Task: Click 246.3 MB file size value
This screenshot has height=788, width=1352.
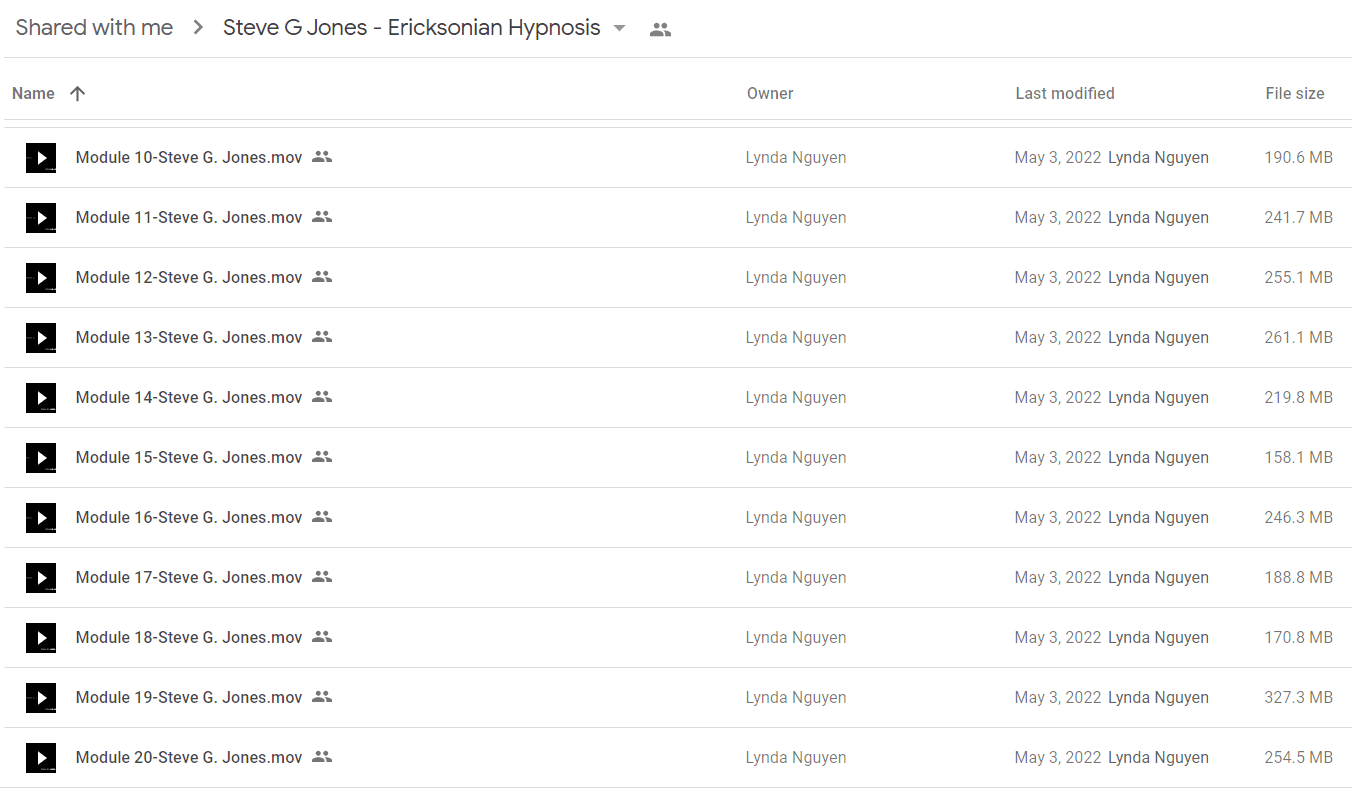Action: tap(1298, 517)
